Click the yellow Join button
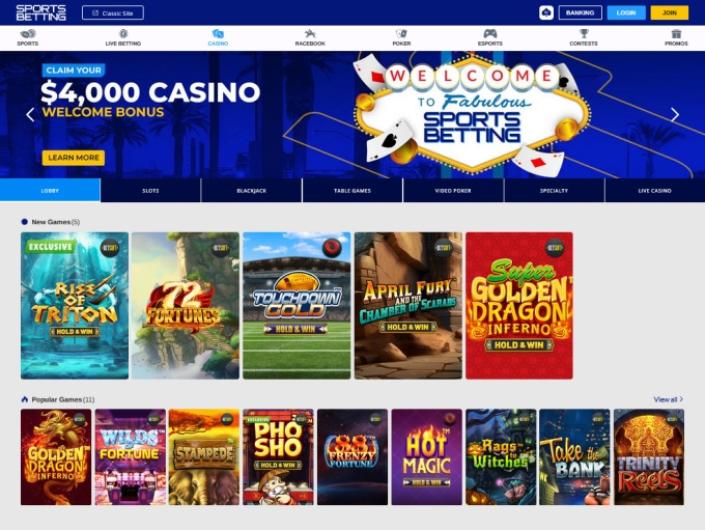 coord(669,13)
